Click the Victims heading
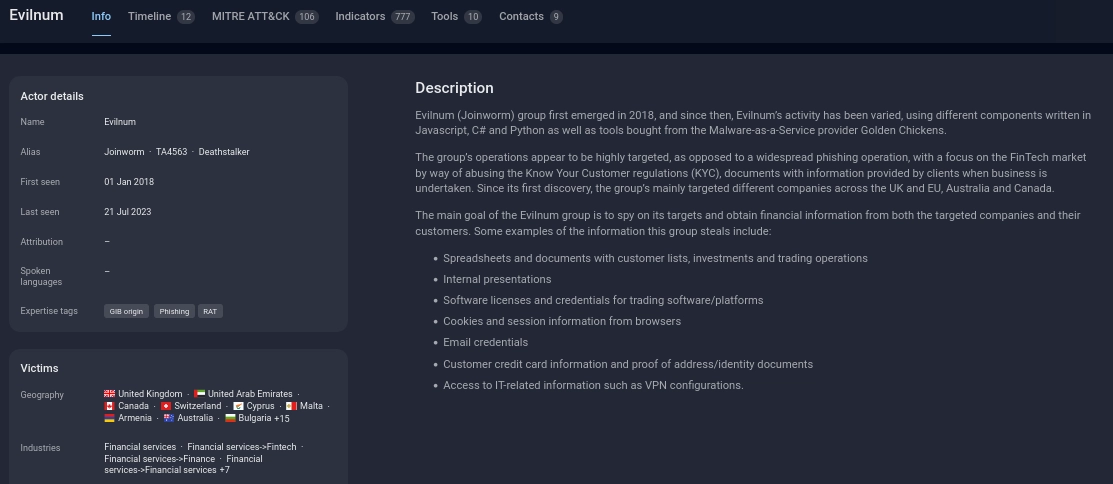The width and height of the screenshot is (1113, 484). [39, 368]
